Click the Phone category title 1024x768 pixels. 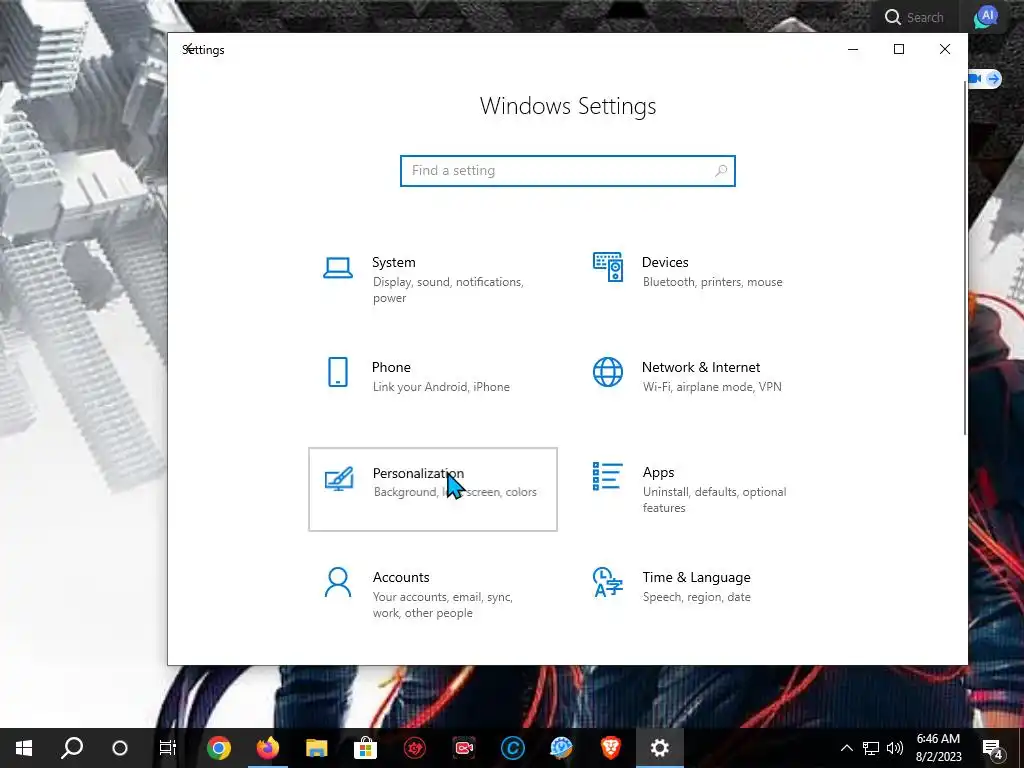(x=391, y=367)
